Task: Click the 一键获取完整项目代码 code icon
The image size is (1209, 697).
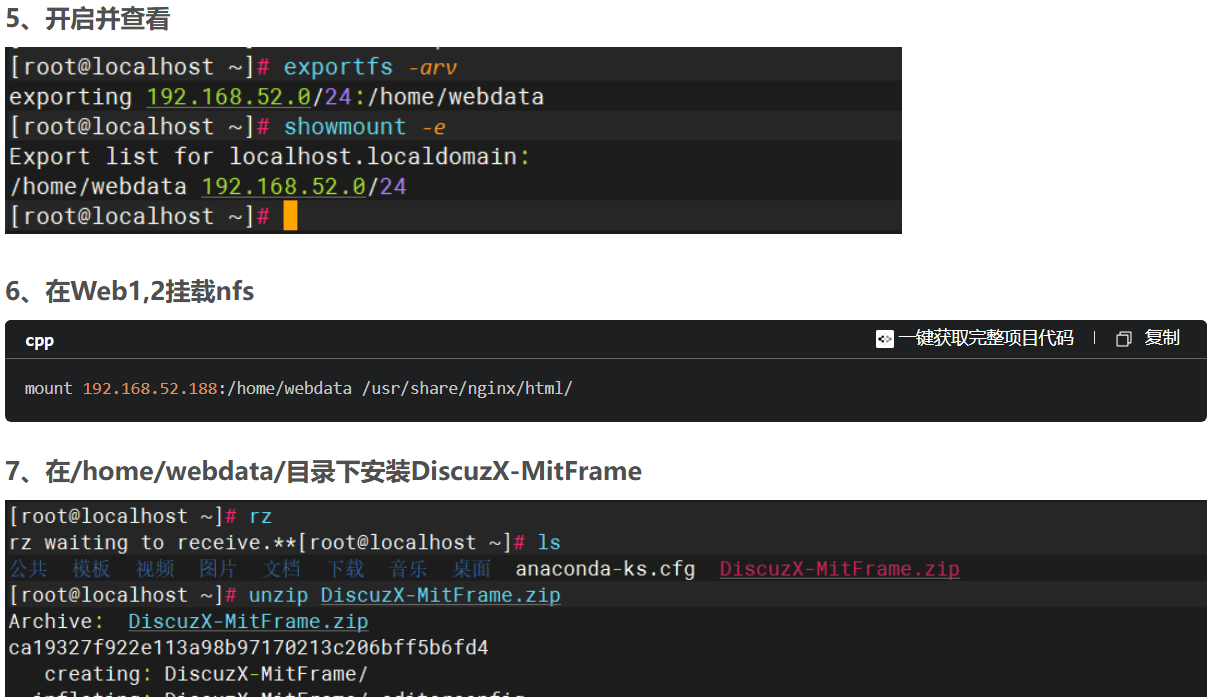Action: 884,339
